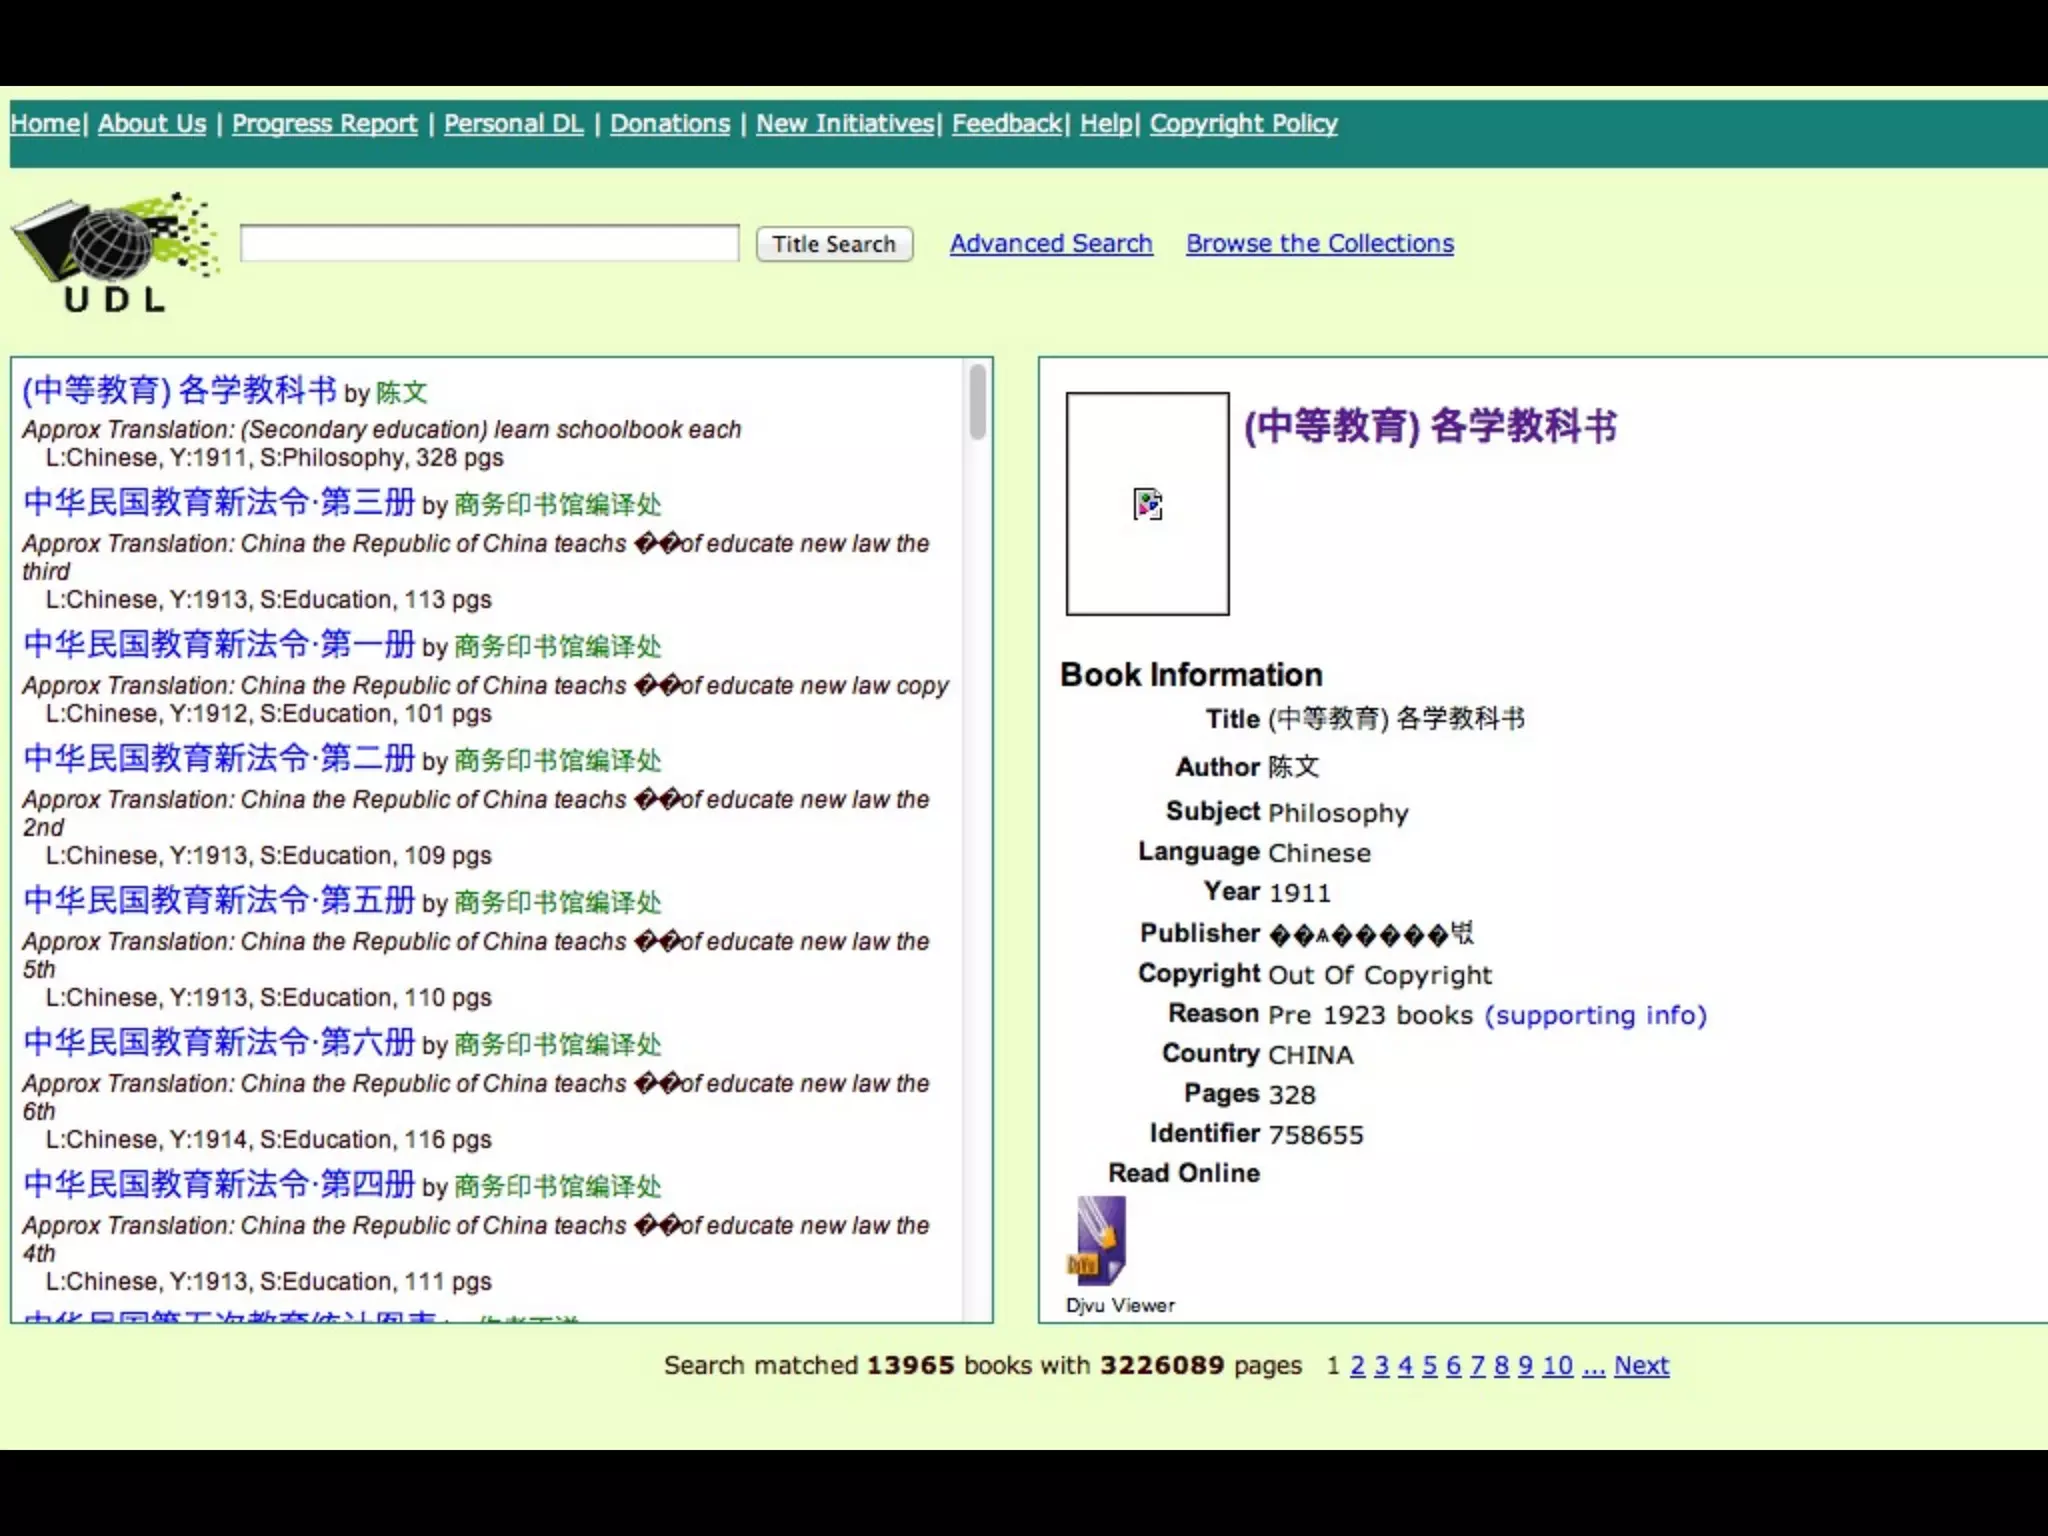The width and height of the screenshot is (2048, 1536).
Task: Open the Personal DL menu link
Action: (x=513, y=124)
